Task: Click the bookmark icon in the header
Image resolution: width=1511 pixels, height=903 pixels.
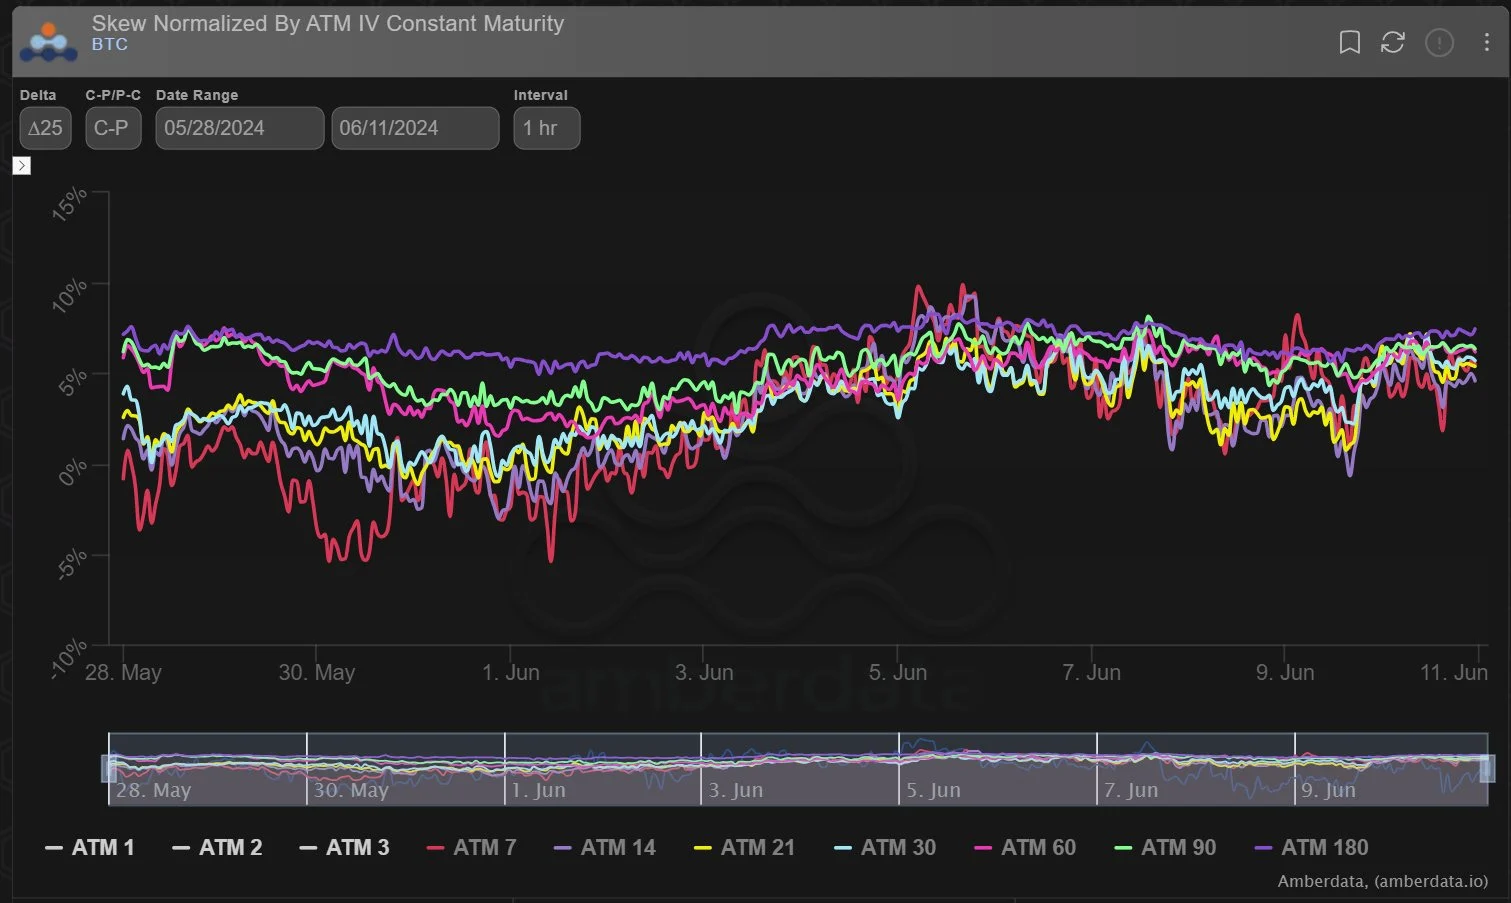Action: pos(1349,42)
